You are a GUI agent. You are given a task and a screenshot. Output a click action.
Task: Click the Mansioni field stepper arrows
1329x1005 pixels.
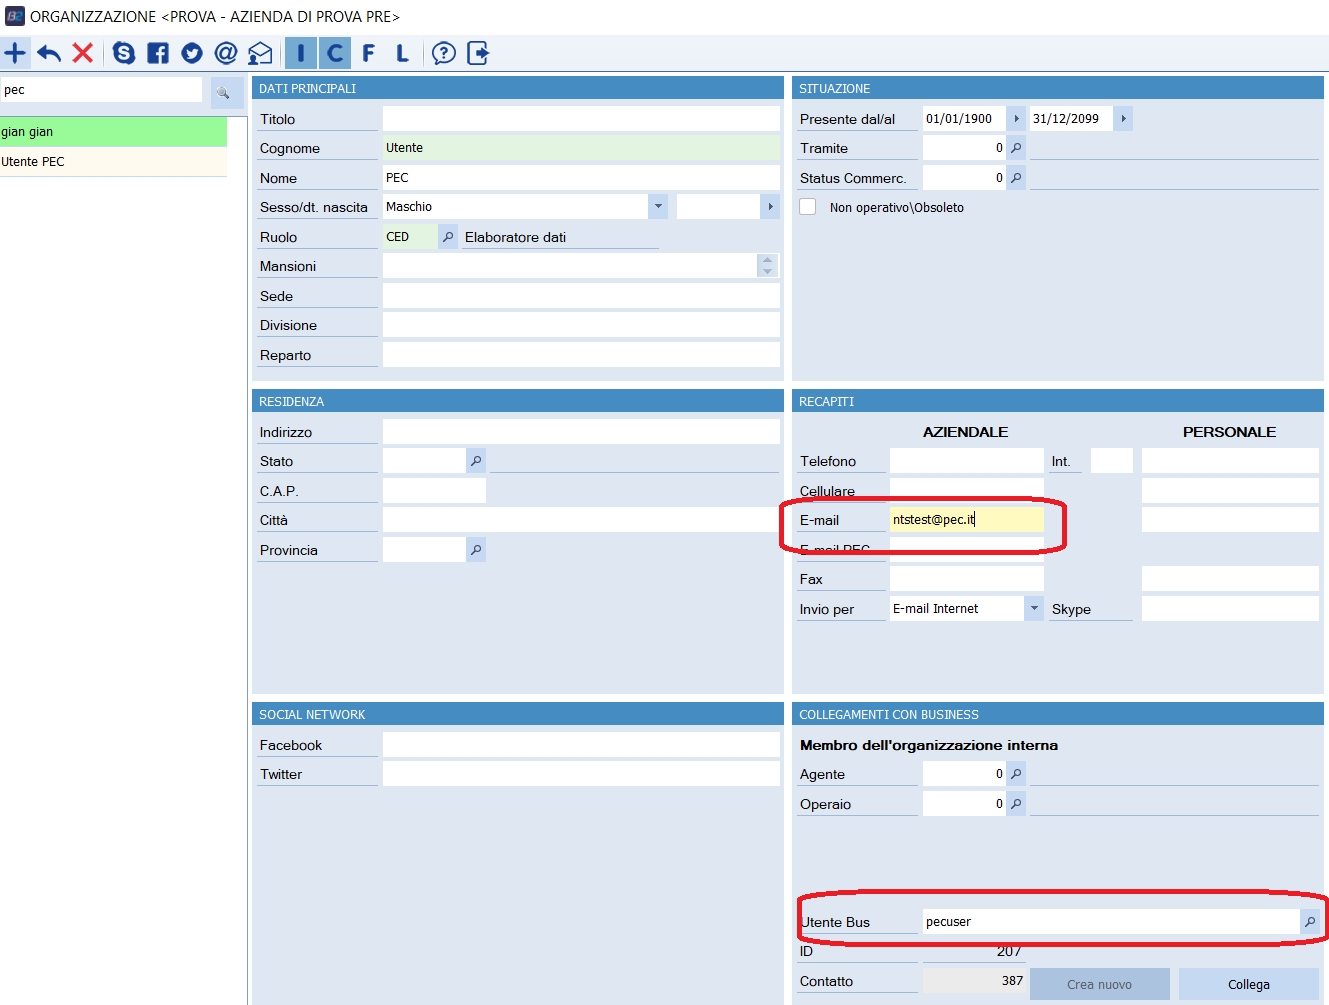[x=768, y=266]
